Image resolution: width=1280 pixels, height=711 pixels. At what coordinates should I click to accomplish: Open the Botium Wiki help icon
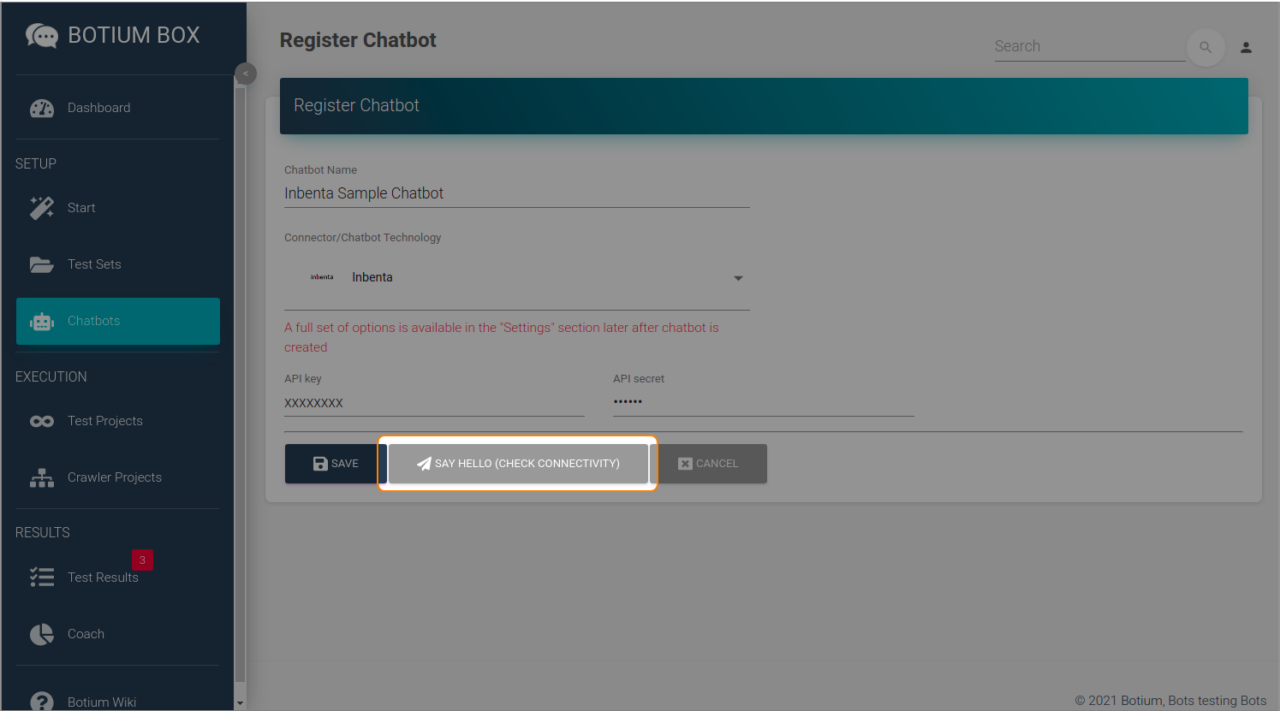click(42, 700)
